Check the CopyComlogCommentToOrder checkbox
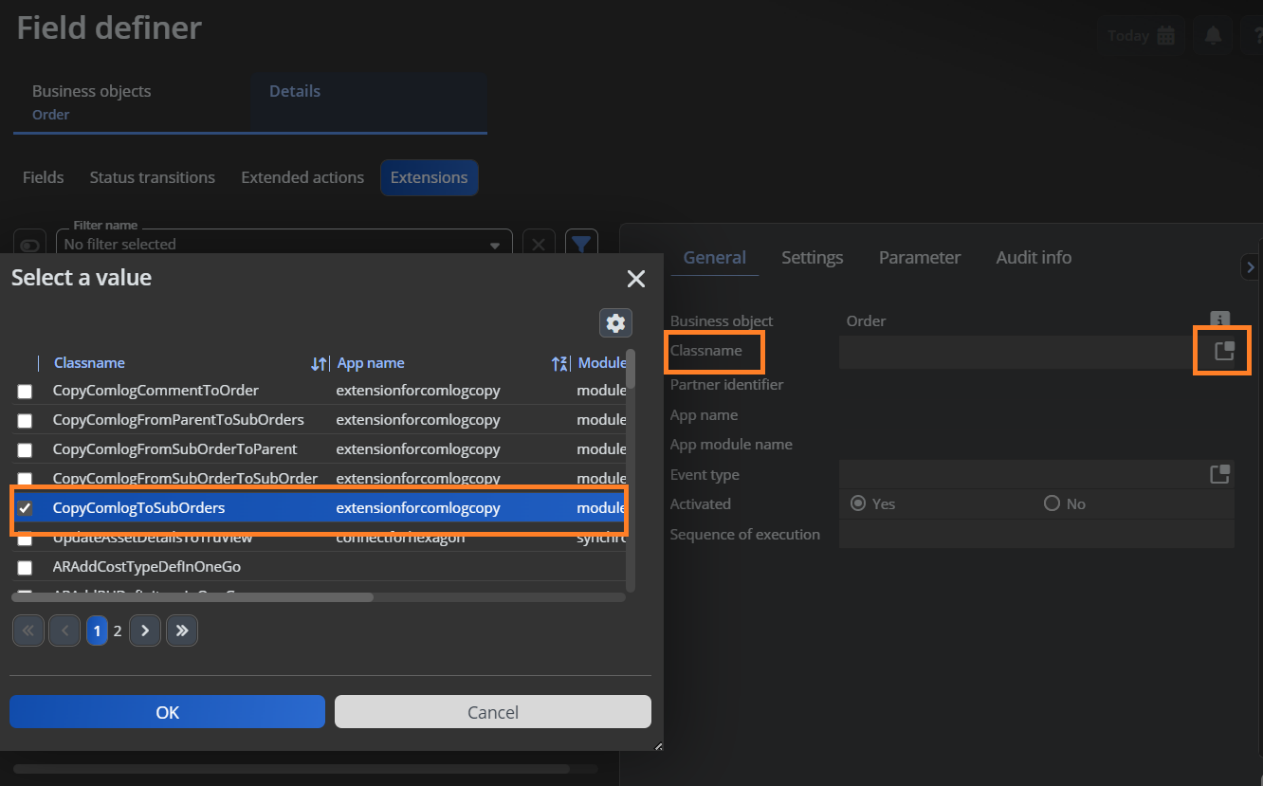Image resolution: width=1263 pixels, height=786 pixels. click(x=25, y=391)
